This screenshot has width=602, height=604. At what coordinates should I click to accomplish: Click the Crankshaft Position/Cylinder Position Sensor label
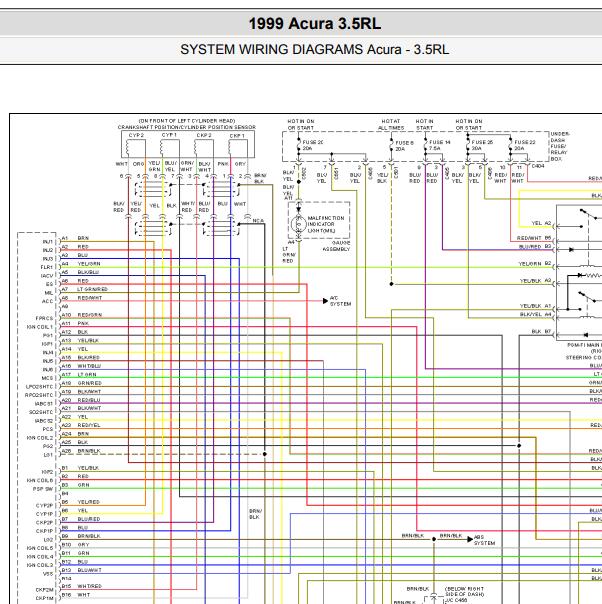[186, 127]
